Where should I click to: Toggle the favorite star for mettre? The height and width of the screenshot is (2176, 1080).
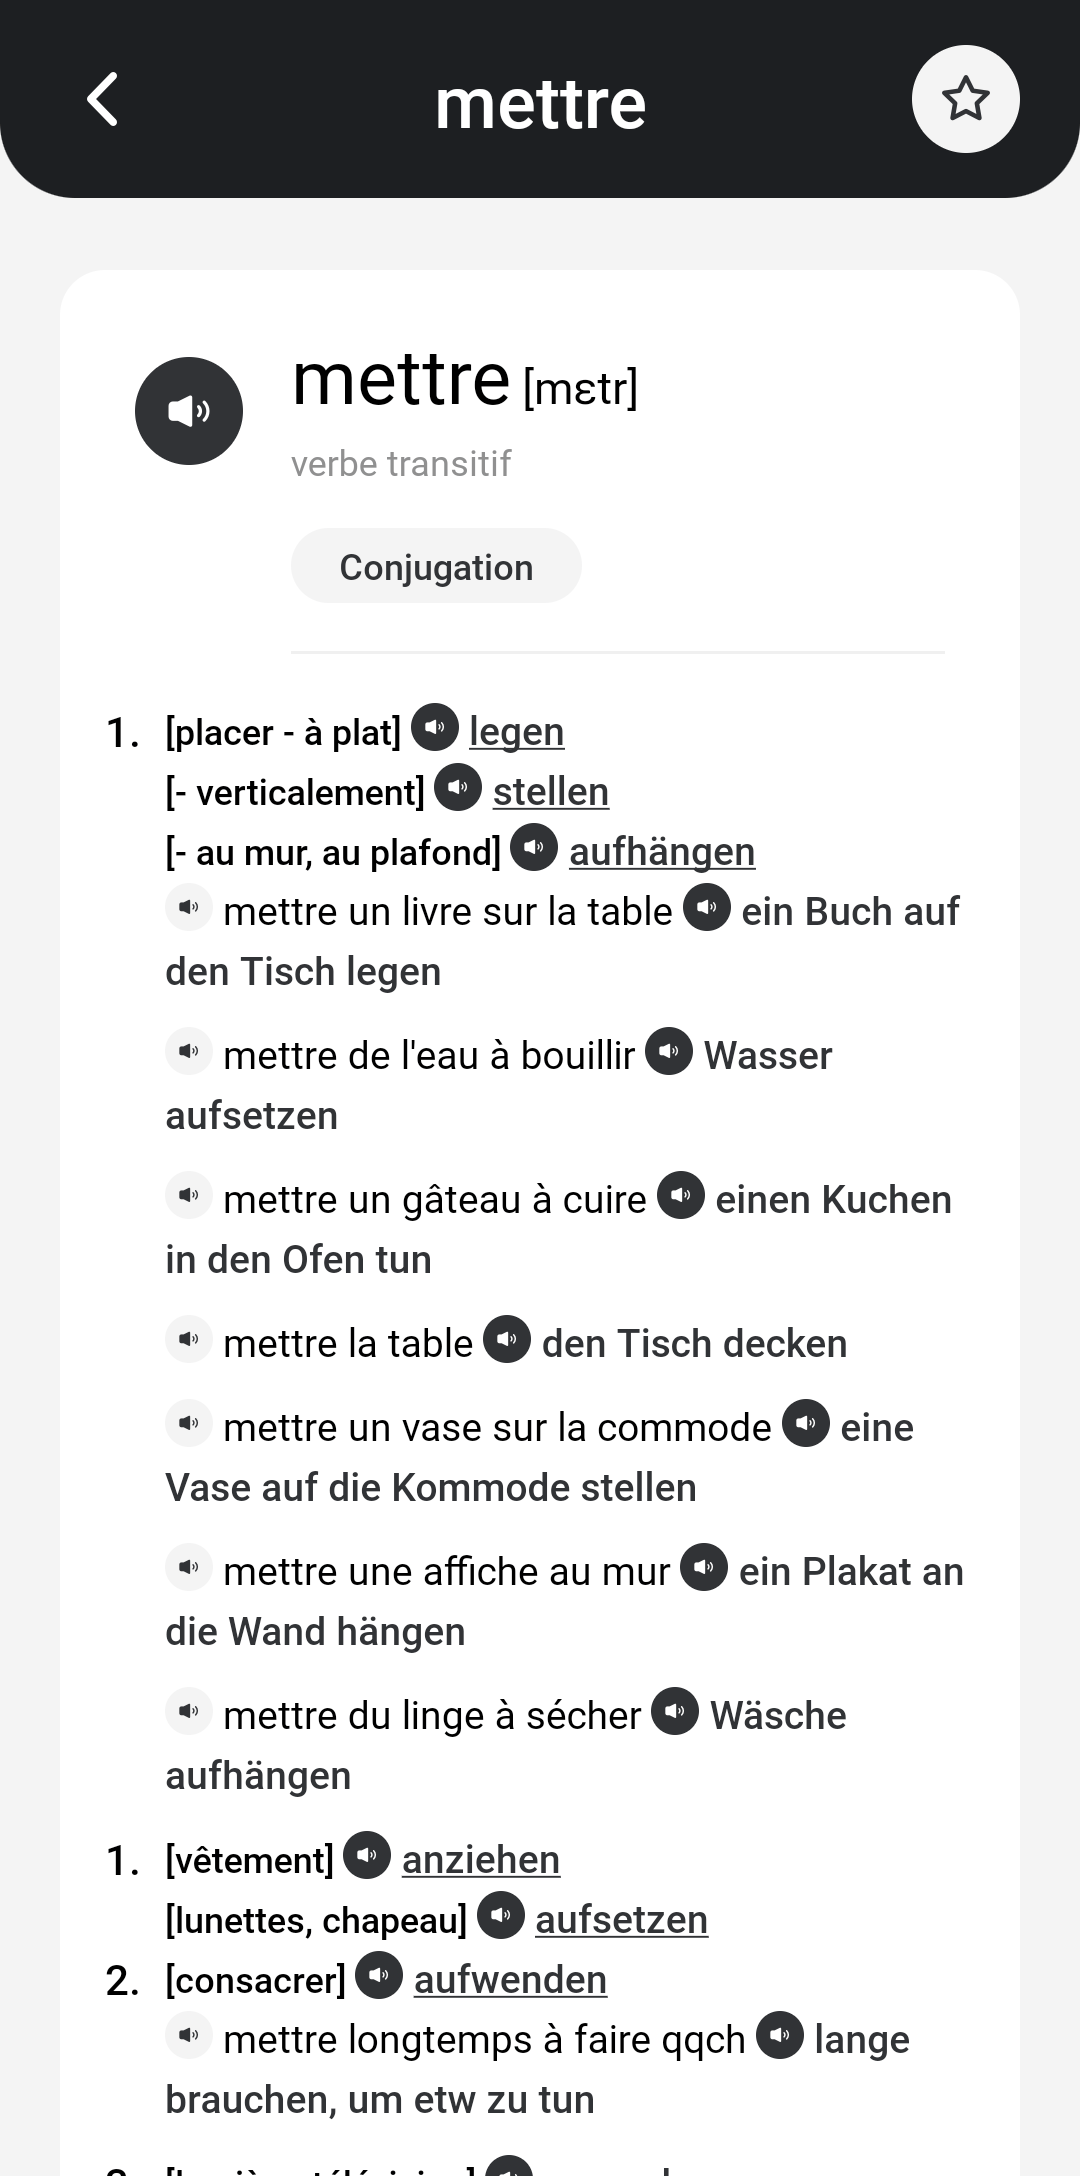[965, 99]
